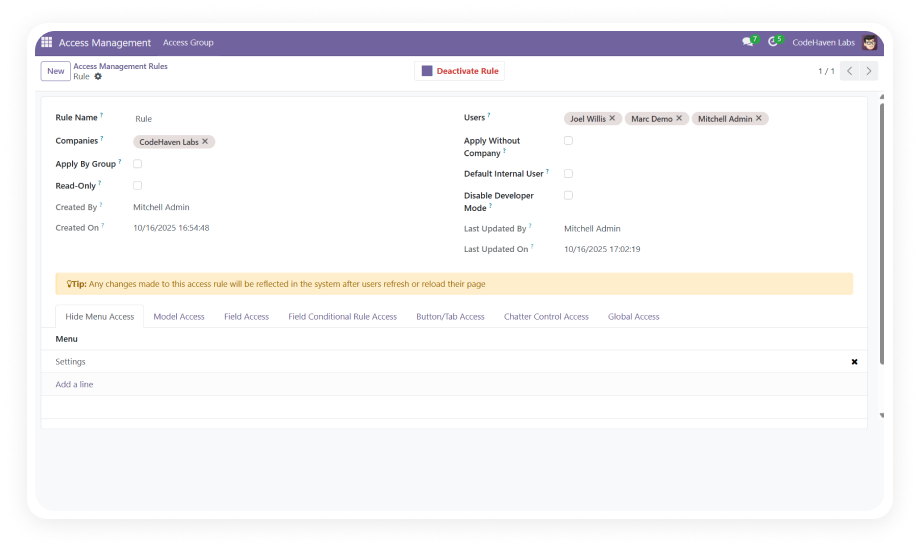
Task: Click the purple stop icon on Deactivate Rule
Action: (427, 71)
